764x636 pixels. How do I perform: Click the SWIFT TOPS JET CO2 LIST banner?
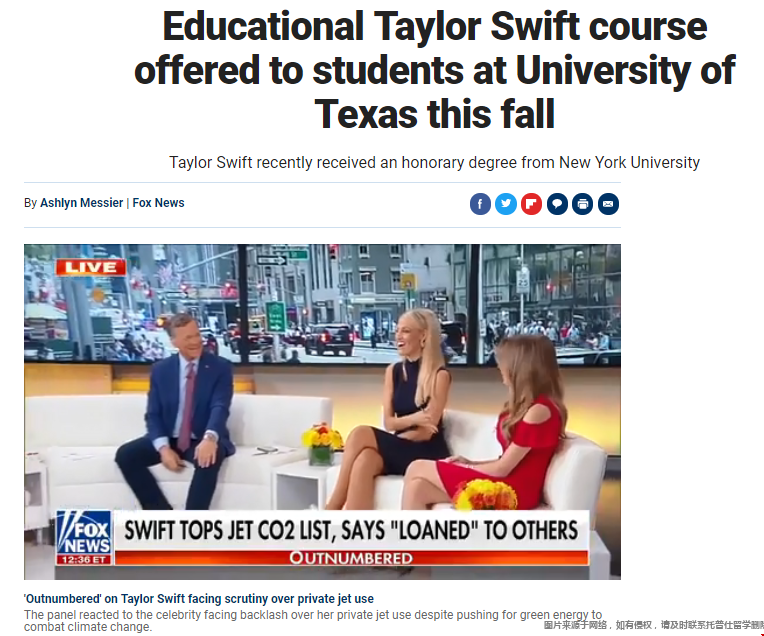(351, 530)
